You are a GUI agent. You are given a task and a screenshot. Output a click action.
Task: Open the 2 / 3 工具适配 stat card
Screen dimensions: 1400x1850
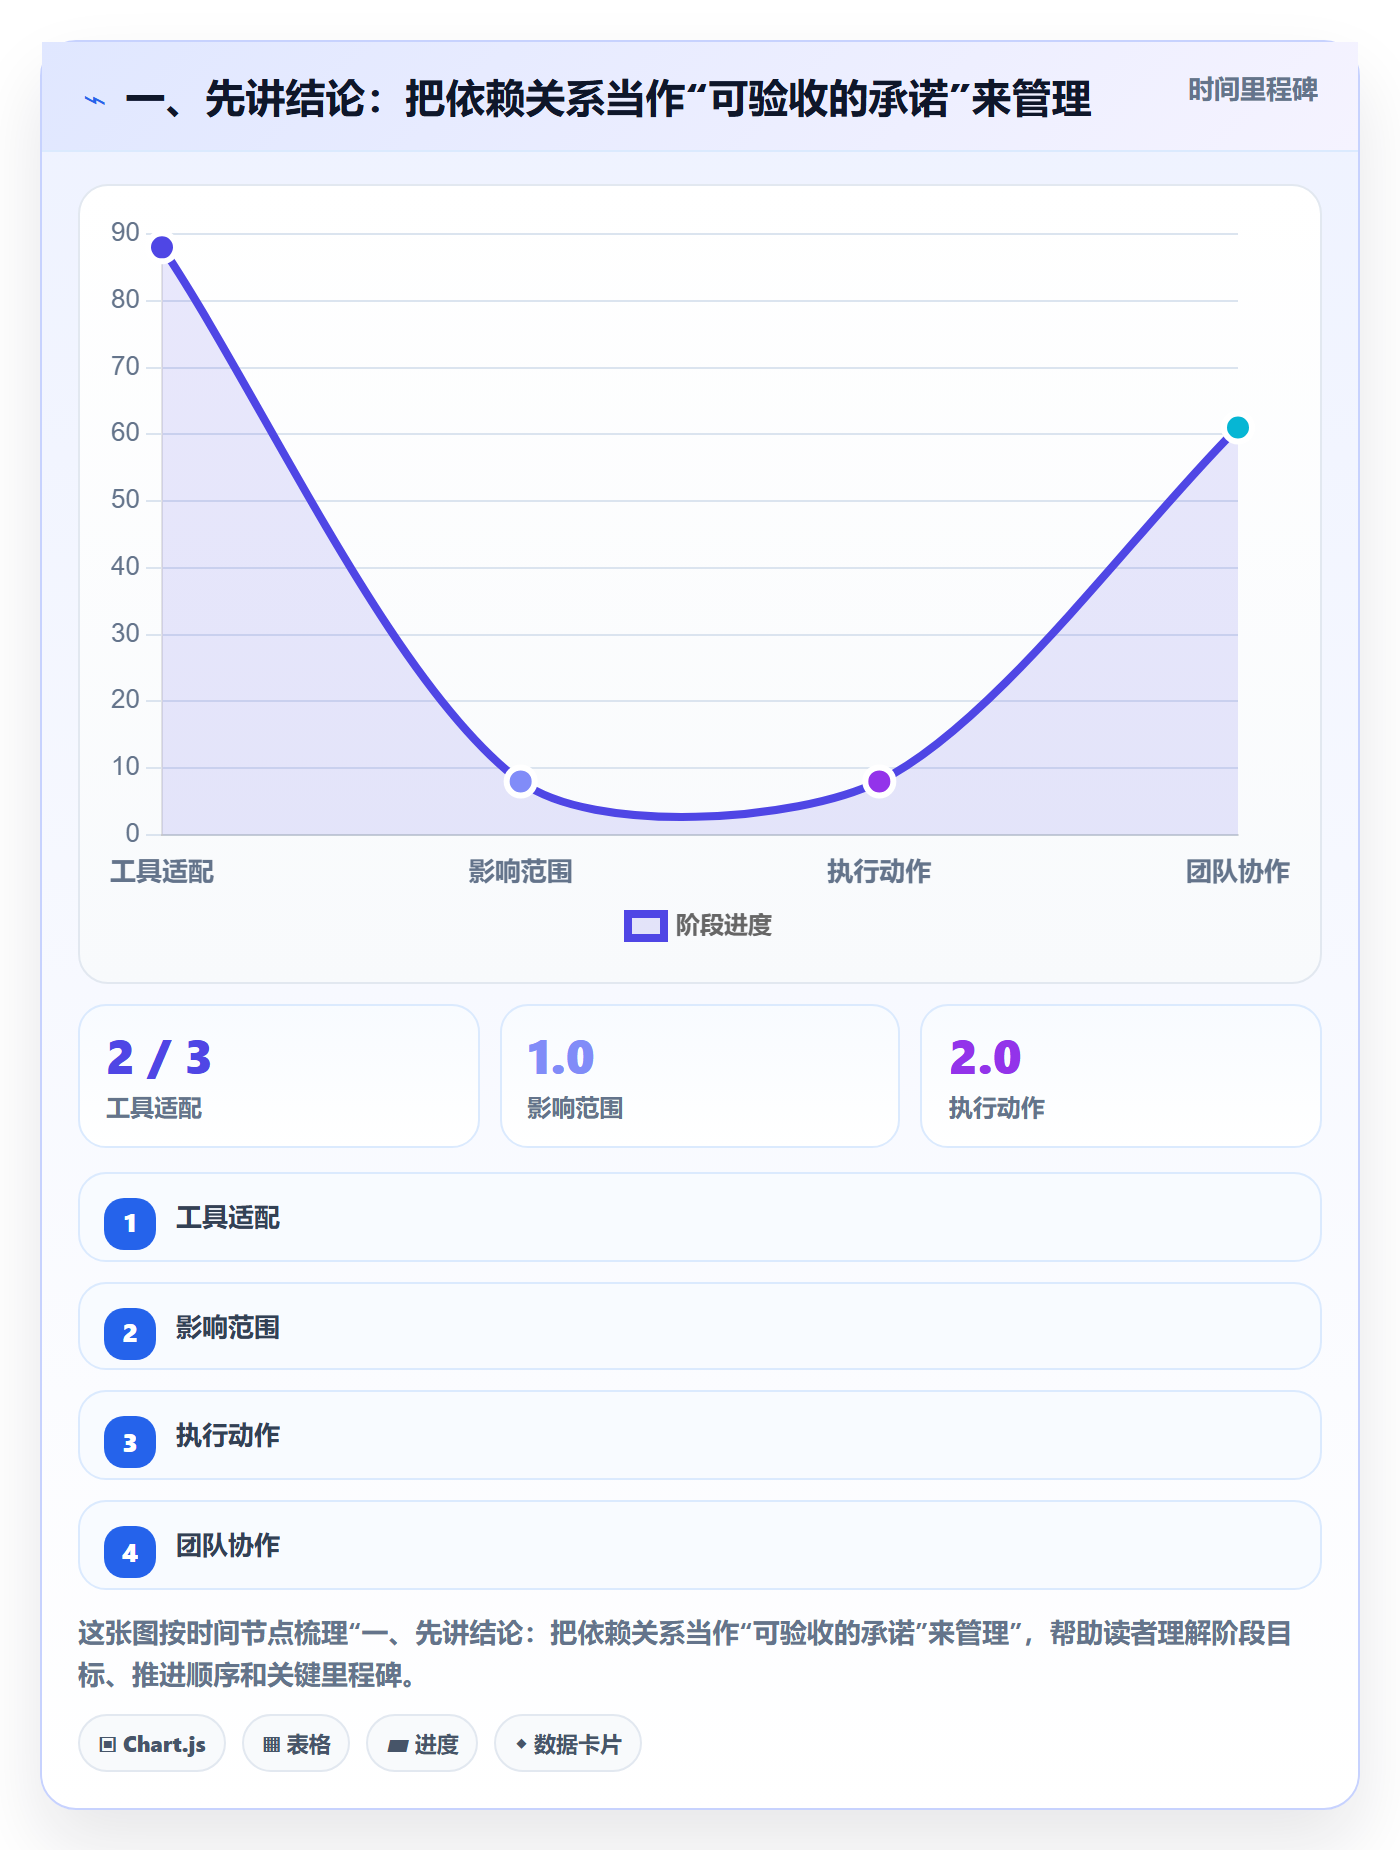[x=279, y=1076]
